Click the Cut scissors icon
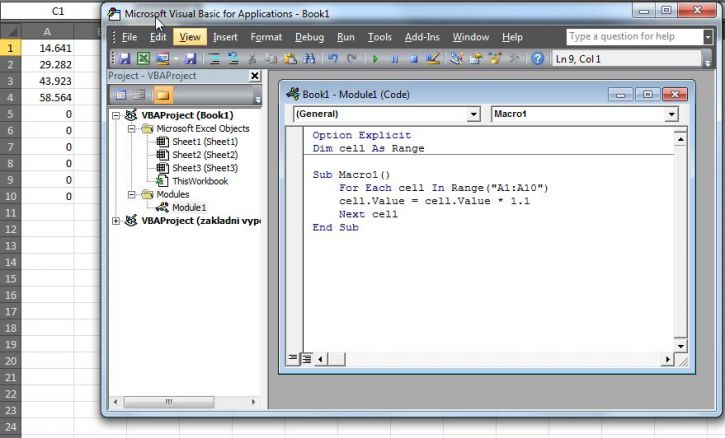This screenshot has height=438, width=725. coord(252,59)
